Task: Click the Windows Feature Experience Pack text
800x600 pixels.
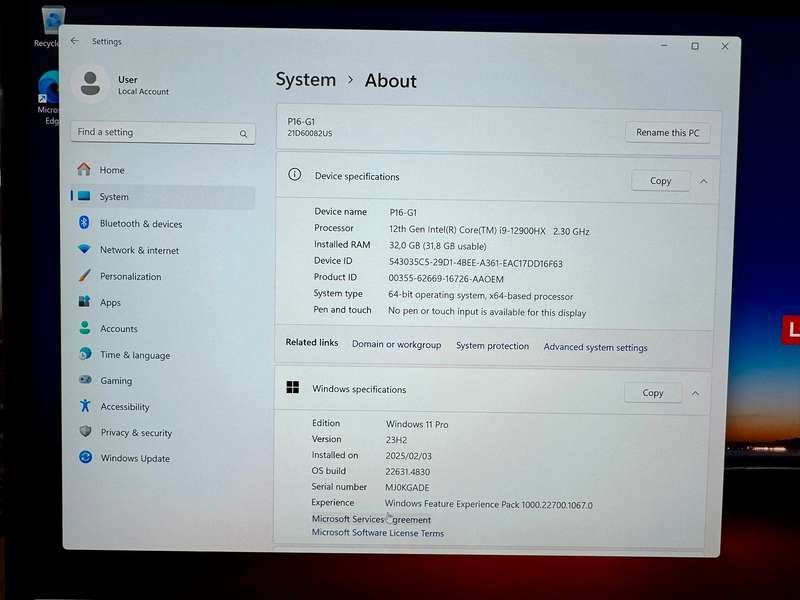Action: coord(489,504)
